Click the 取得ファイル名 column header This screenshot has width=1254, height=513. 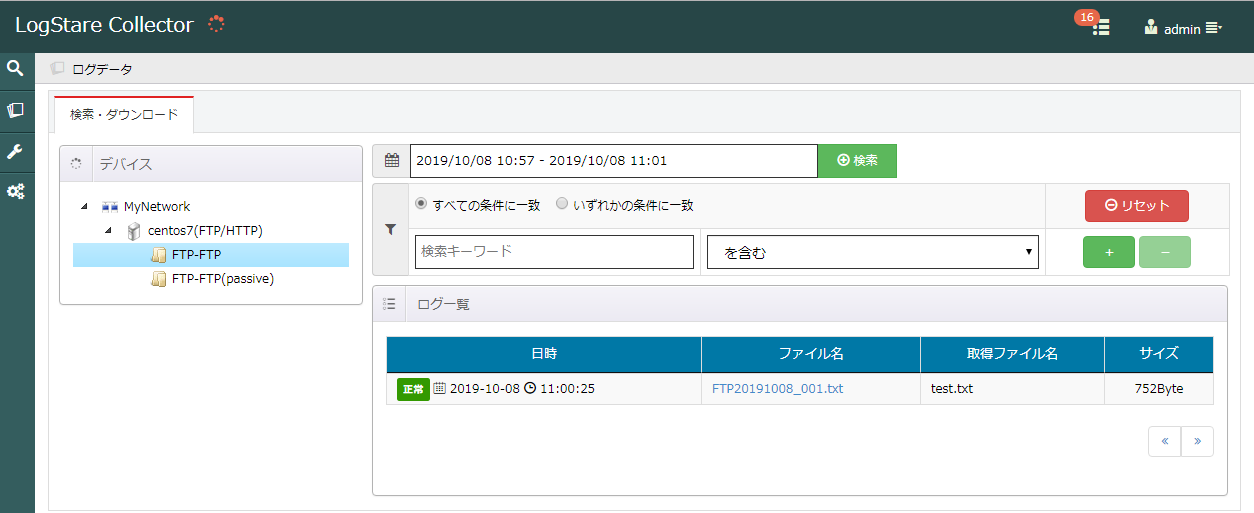[1012, 354]
